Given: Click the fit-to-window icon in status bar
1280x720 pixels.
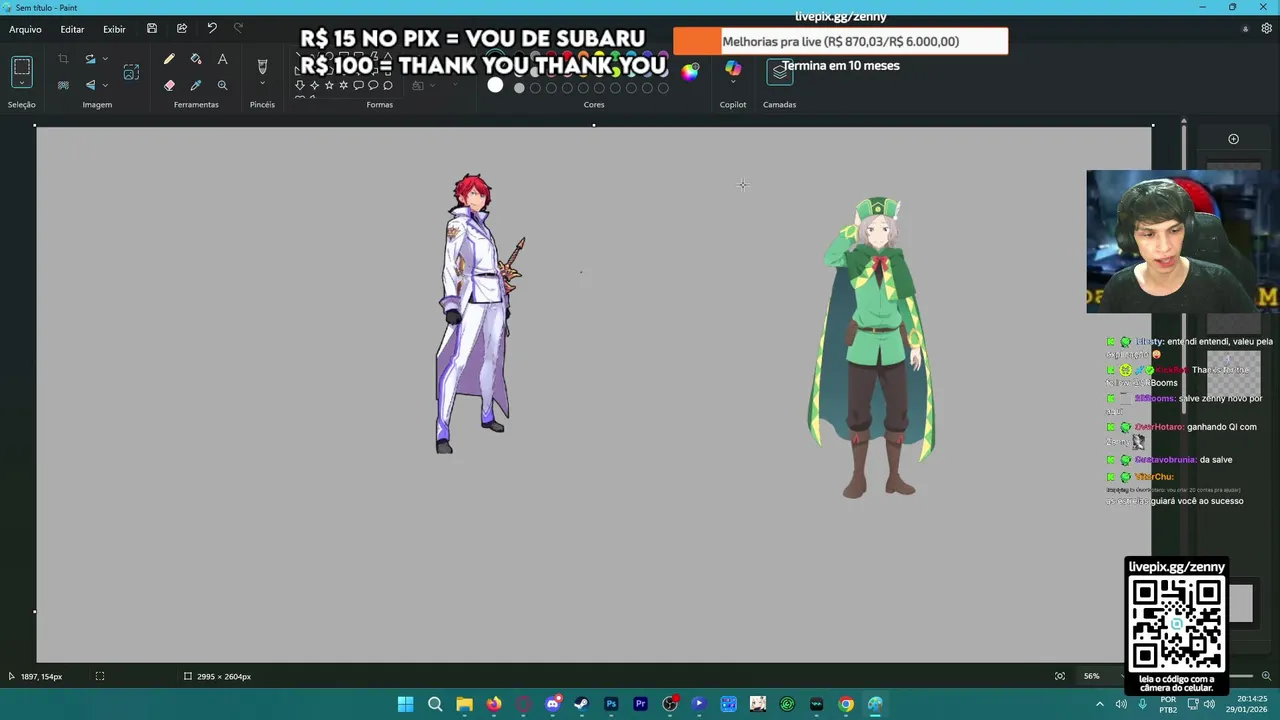Looking at the screenshot, I should [x=1060, y=676].
